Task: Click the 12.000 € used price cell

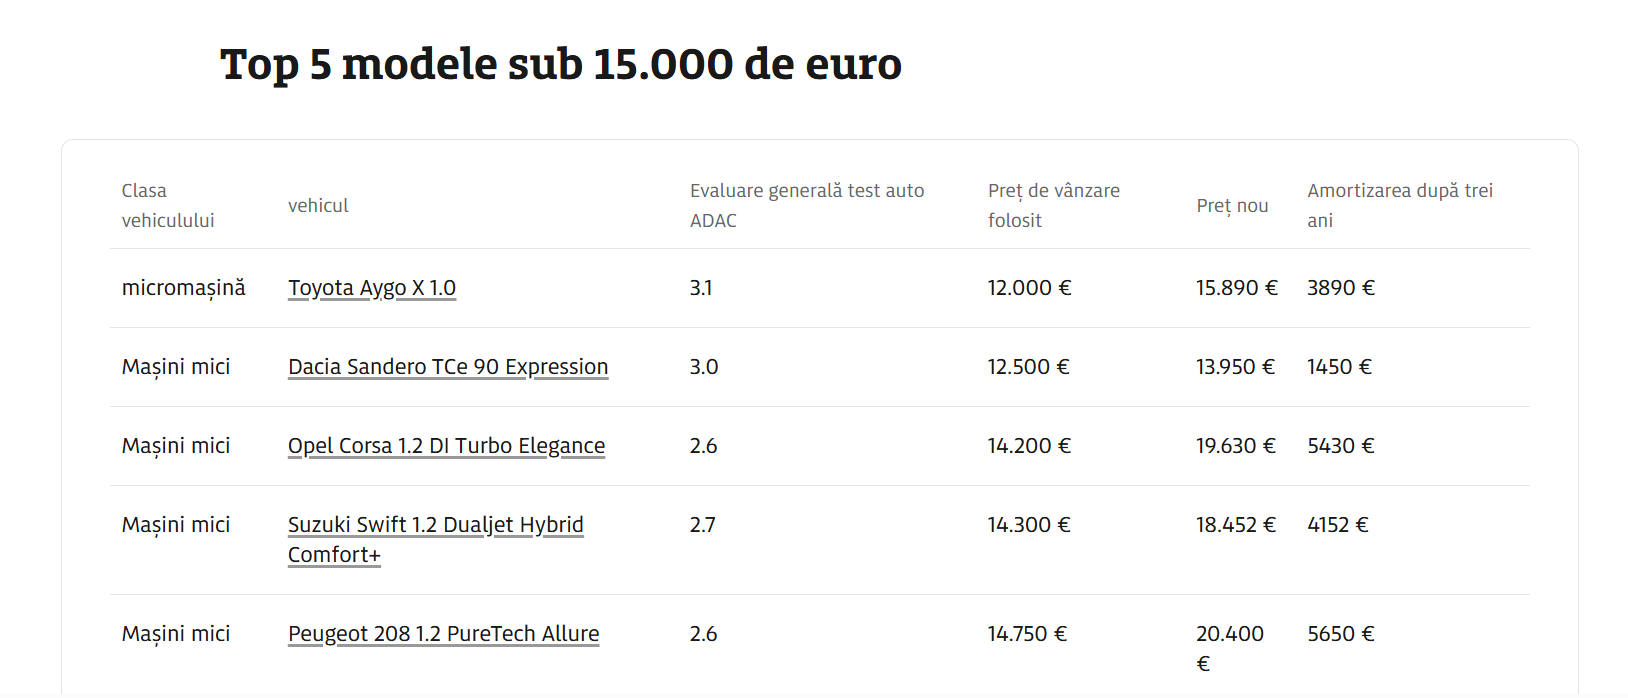Action: (x=1029, y=288)
